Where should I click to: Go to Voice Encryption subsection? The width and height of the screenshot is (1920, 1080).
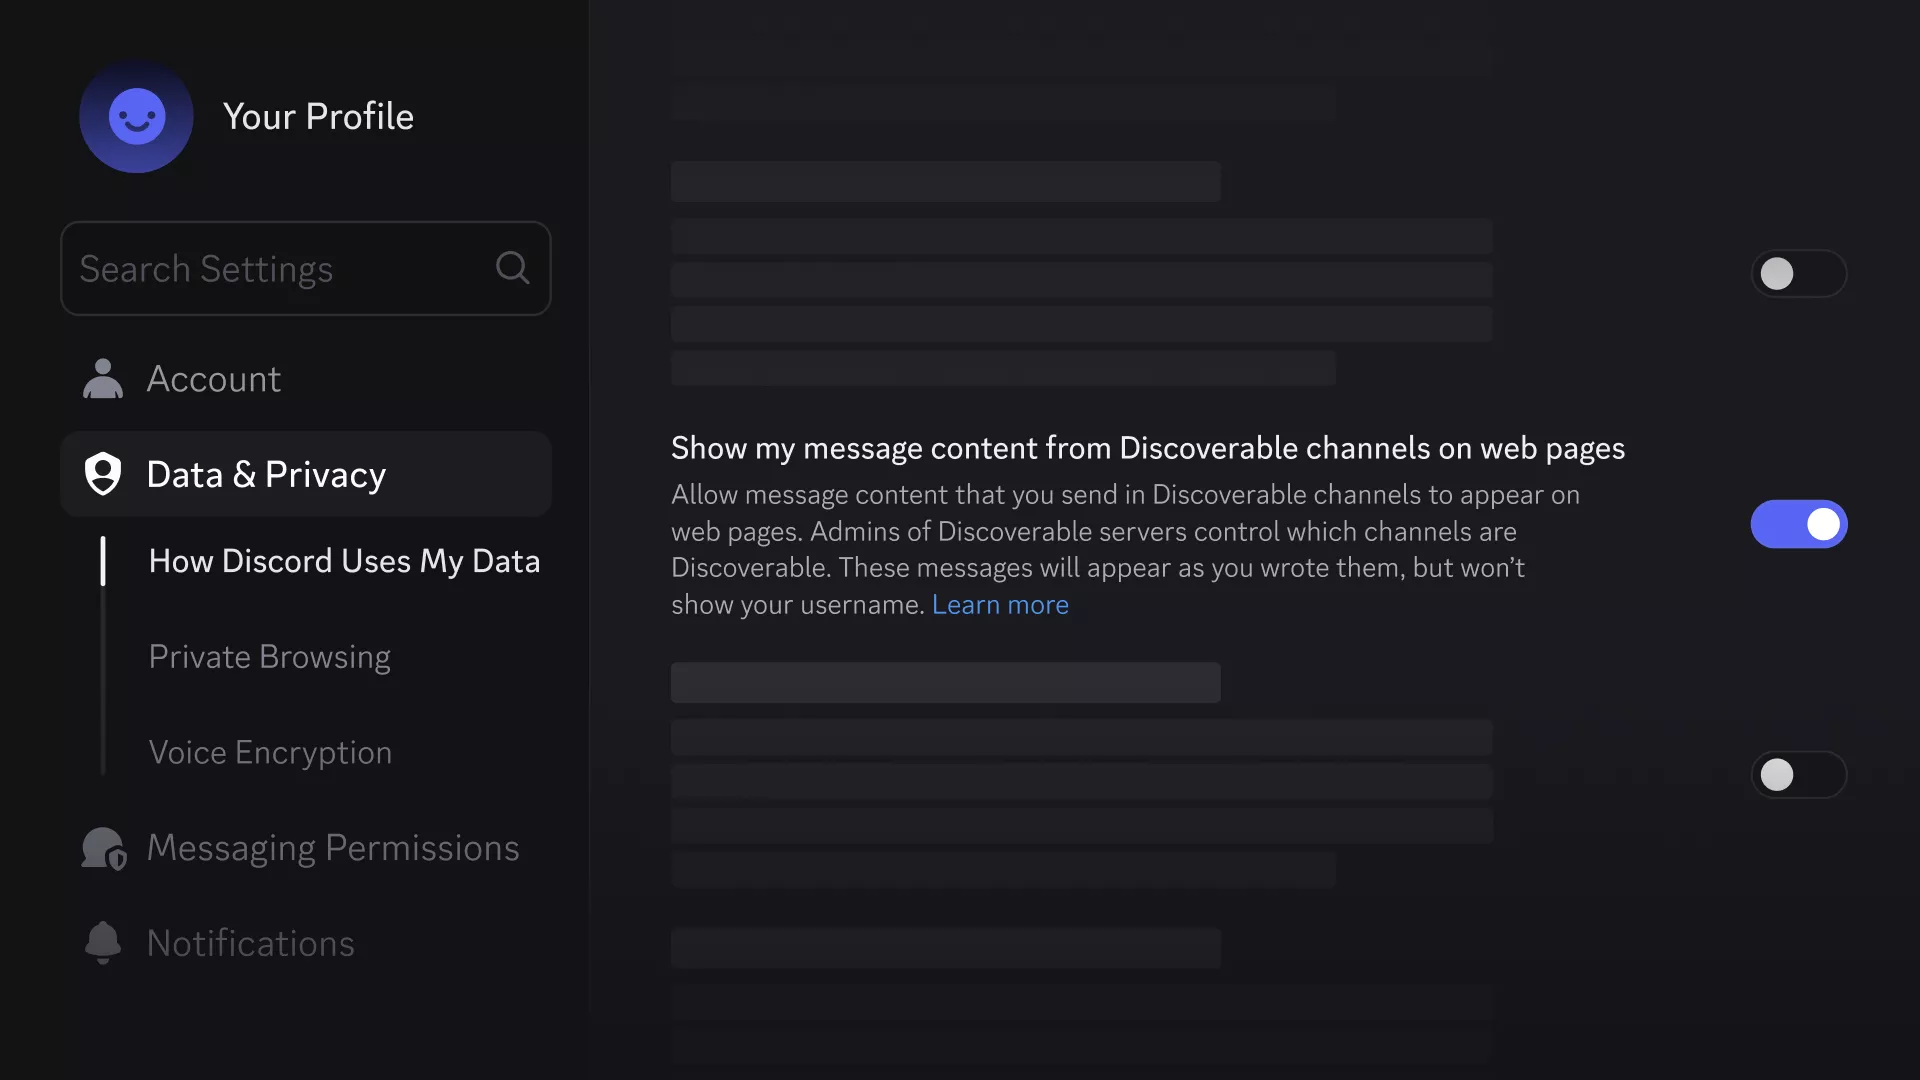pos(270,752)
